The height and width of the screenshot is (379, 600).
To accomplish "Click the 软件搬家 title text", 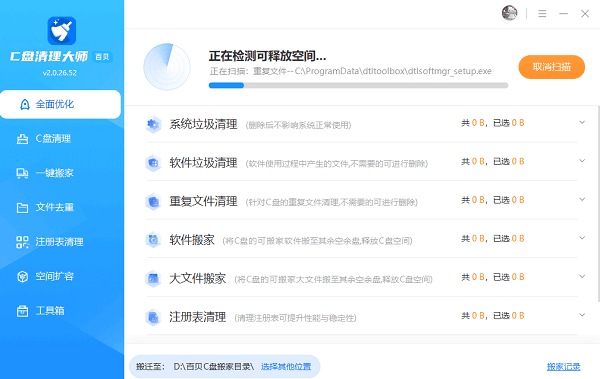I will point(192,240).
